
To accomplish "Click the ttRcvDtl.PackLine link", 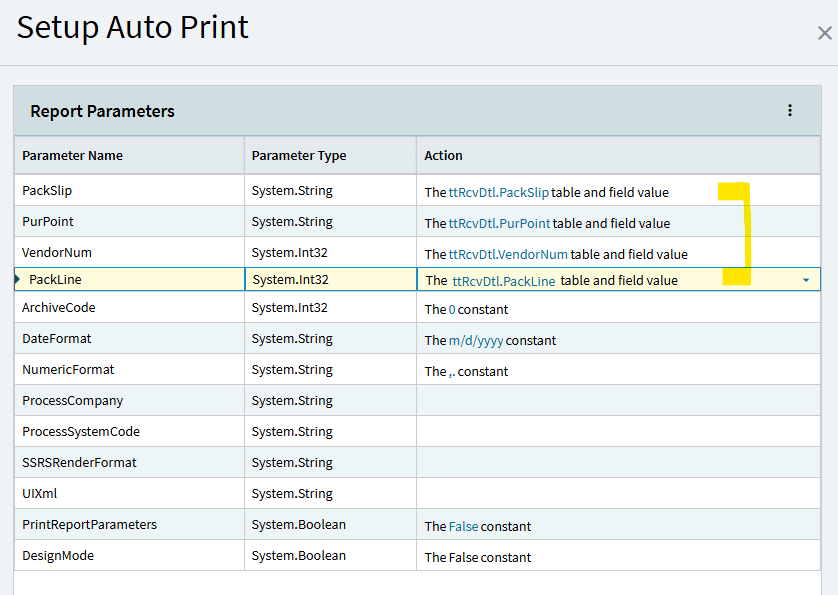I will pyautogui.click(x=503, y=281).
